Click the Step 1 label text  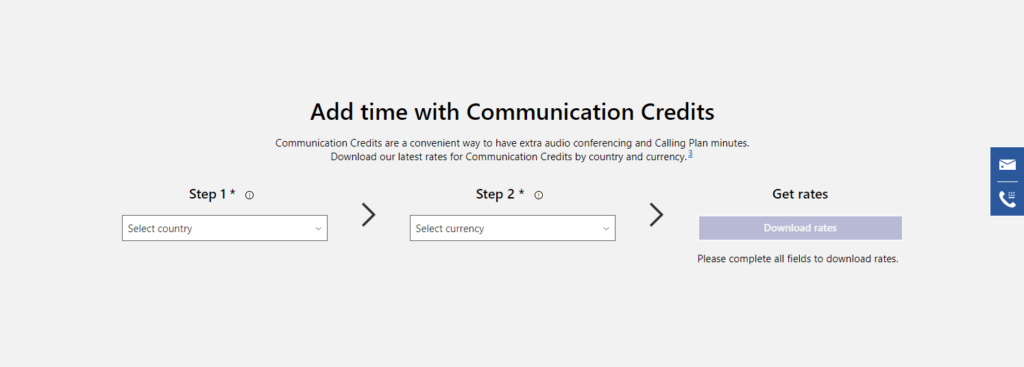click(208, 194)
